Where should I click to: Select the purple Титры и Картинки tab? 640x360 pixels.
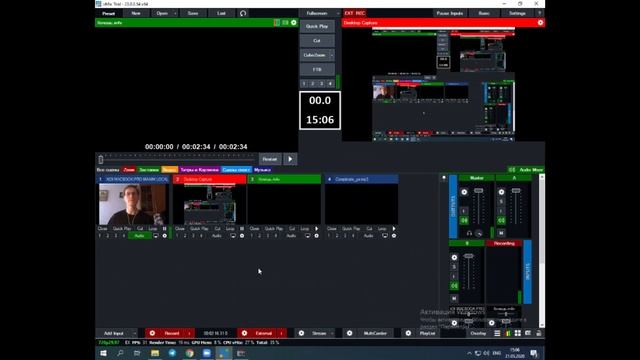click(x=199, y=170)
